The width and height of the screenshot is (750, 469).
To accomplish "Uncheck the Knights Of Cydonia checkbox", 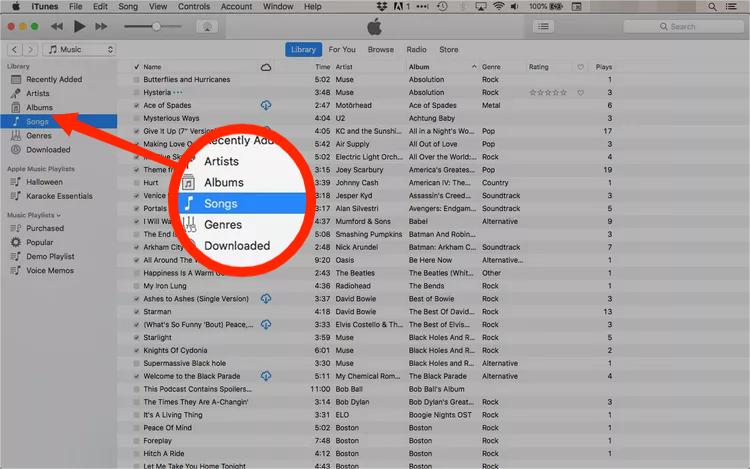I will [x=136, y=351].
